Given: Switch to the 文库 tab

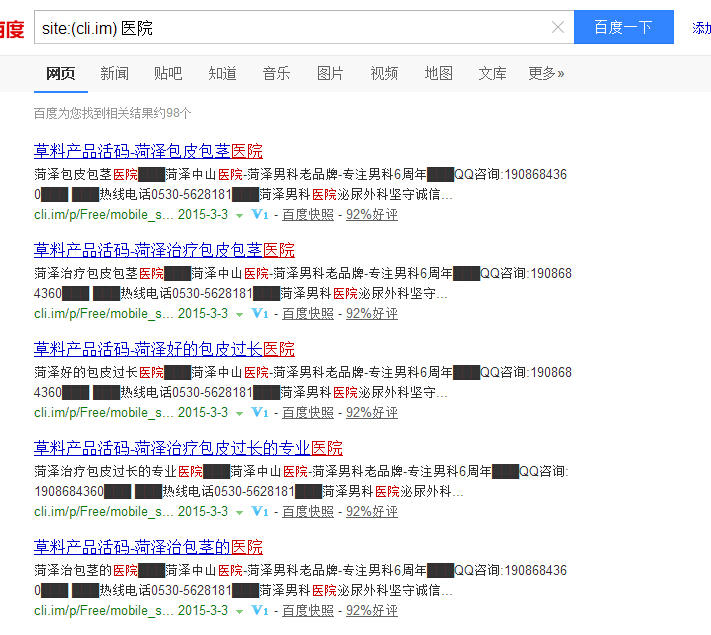Looking at the screenshot, I should pyautogui.click(x=492, y=73).
